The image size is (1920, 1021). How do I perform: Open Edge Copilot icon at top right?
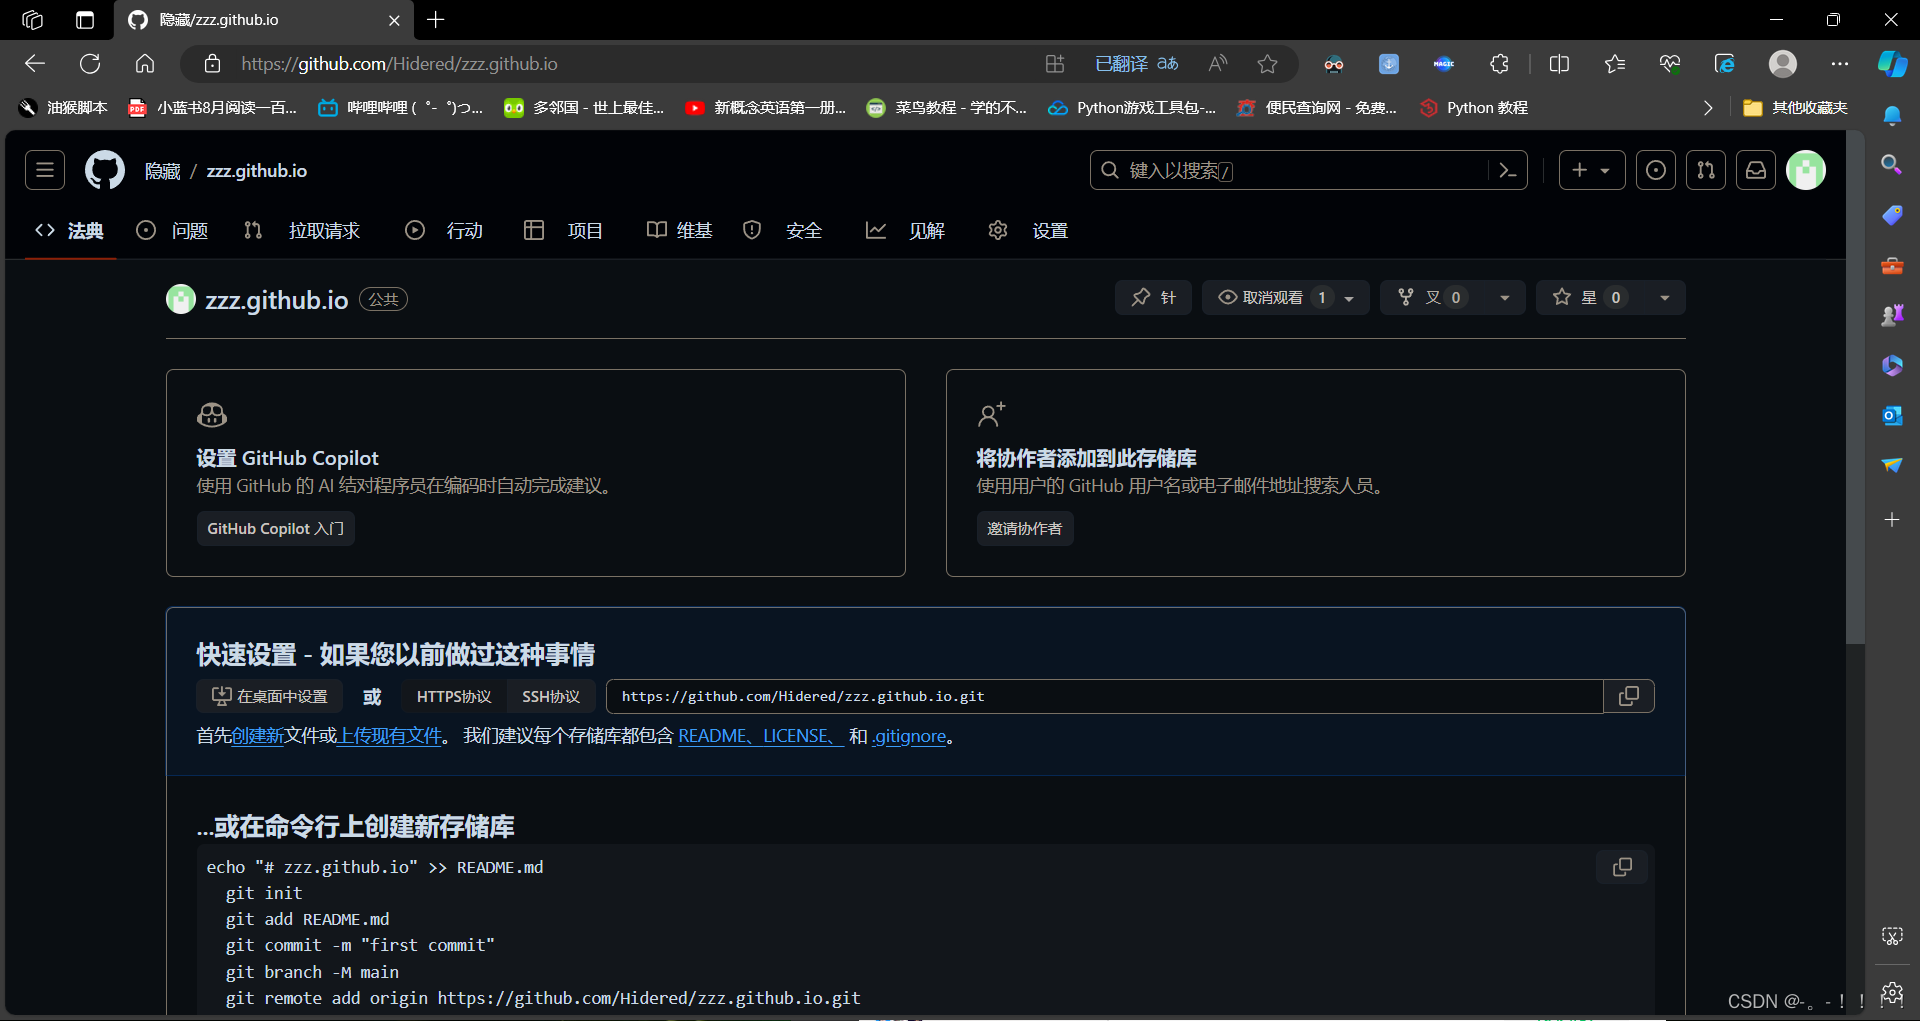point(1892,64)
